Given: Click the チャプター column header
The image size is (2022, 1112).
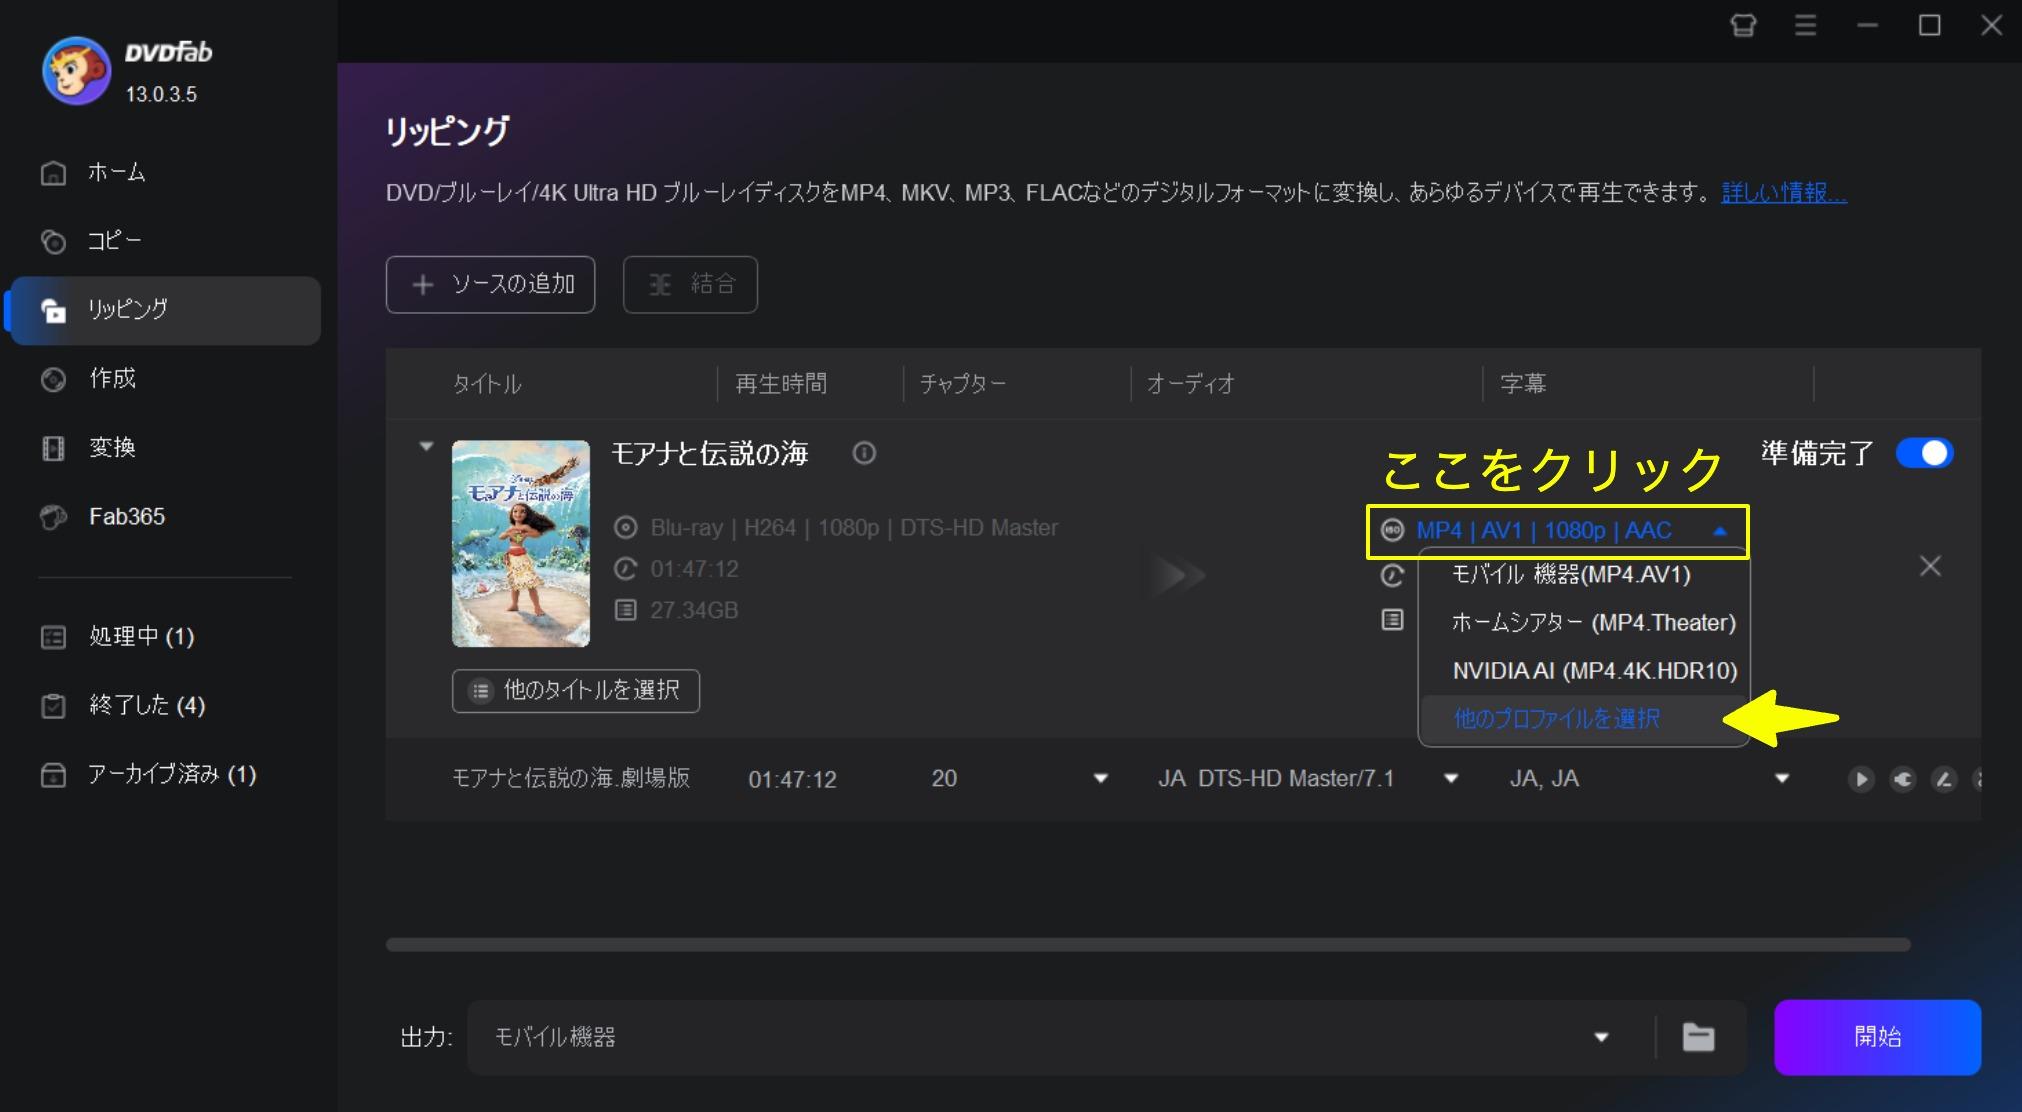Looking at the screenshot, I should tap(963, 384).
